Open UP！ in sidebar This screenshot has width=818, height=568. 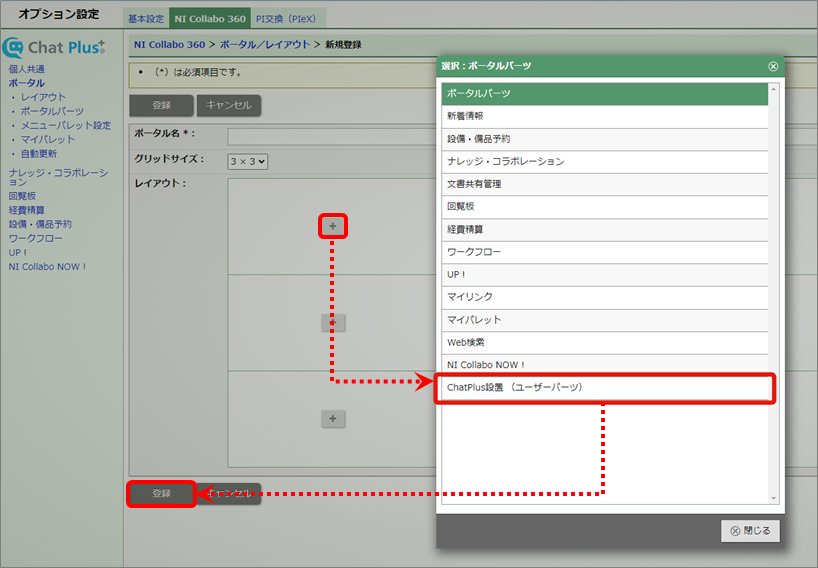(18, 252)
